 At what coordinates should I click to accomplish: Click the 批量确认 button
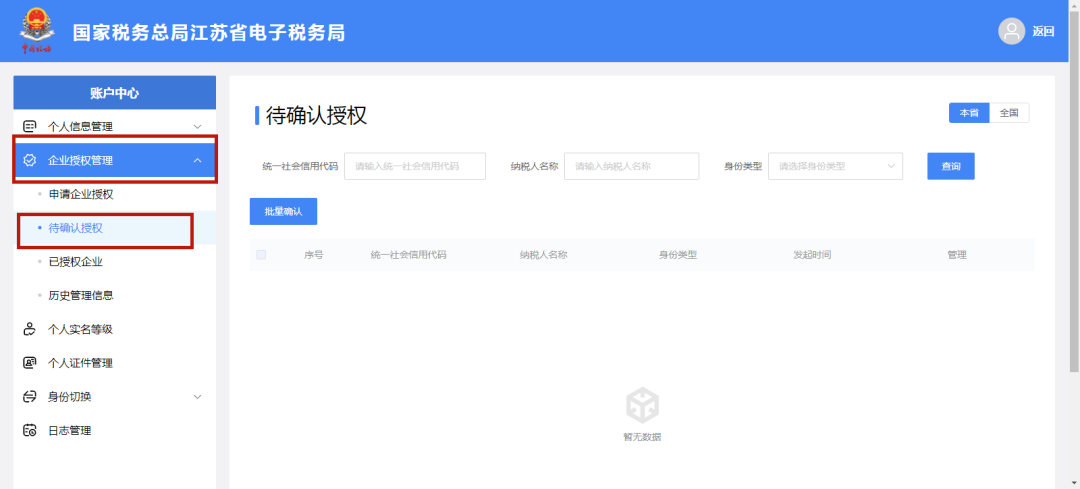click(283, 211)
